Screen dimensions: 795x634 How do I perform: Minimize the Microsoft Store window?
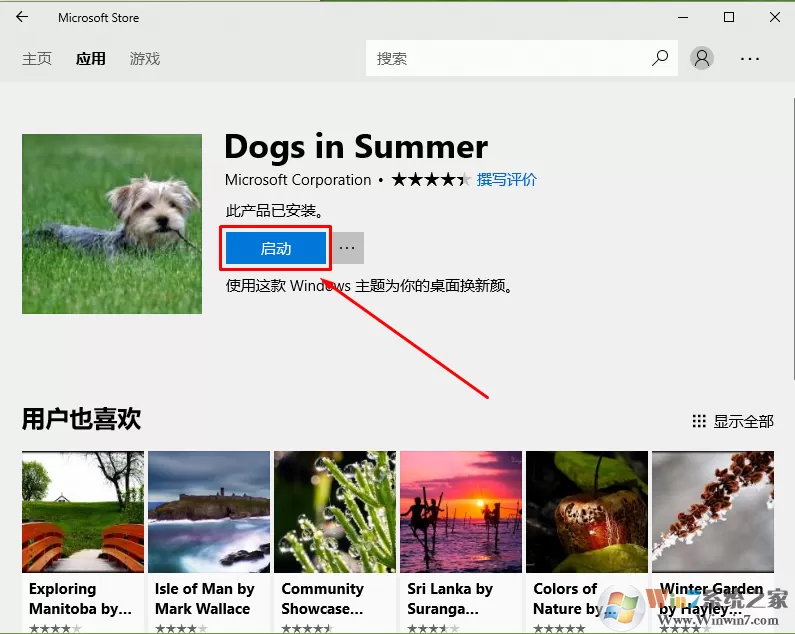pos(683,17)
